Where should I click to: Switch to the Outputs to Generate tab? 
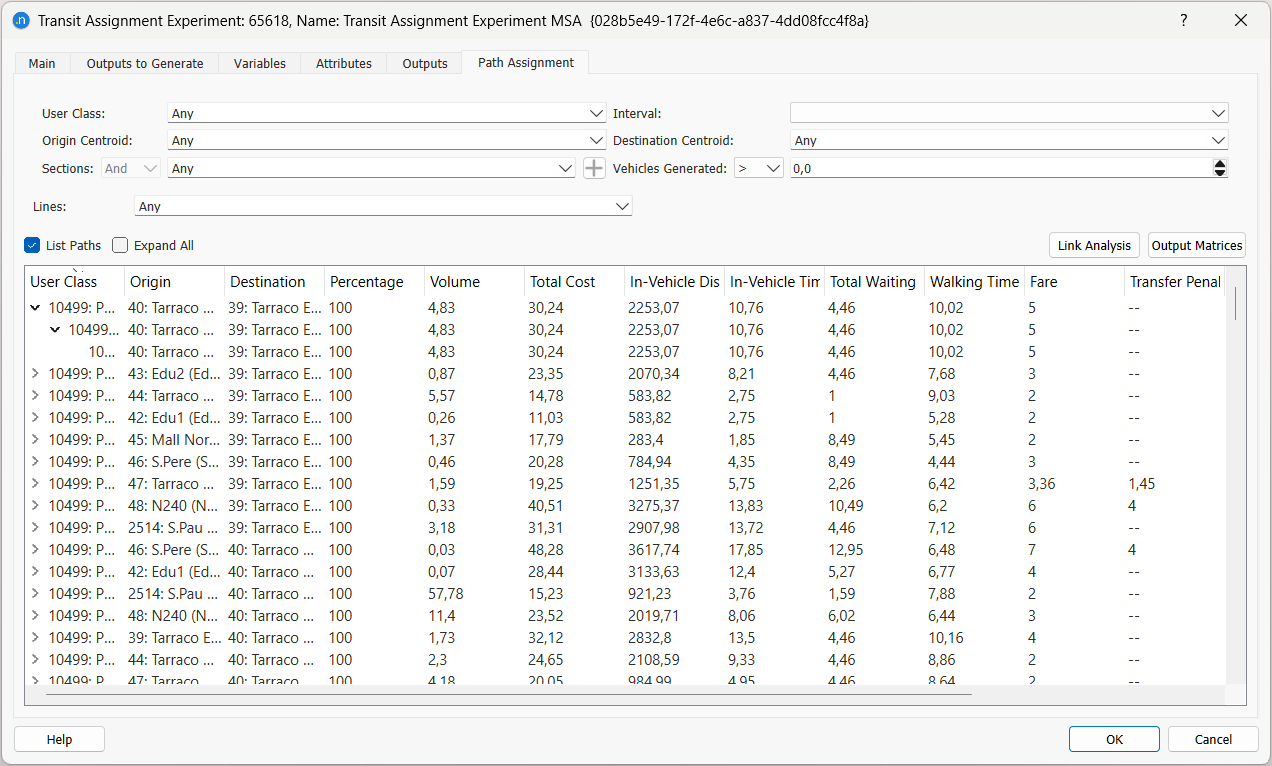(145, 63)
